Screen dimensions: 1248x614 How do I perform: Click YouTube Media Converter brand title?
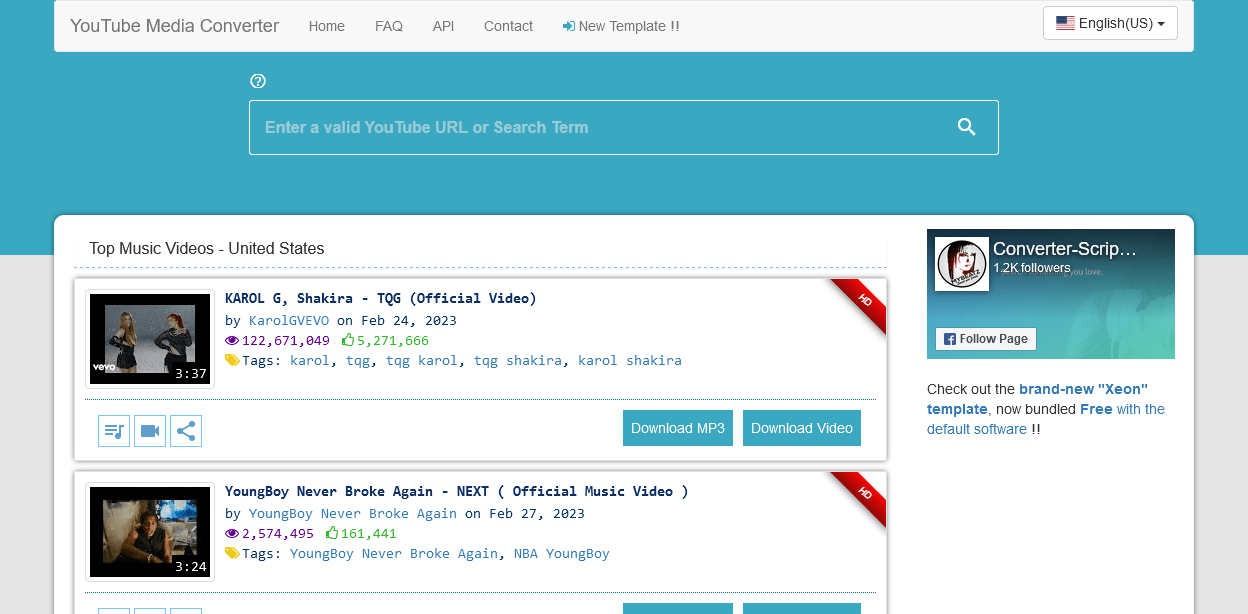coord(175,26)
